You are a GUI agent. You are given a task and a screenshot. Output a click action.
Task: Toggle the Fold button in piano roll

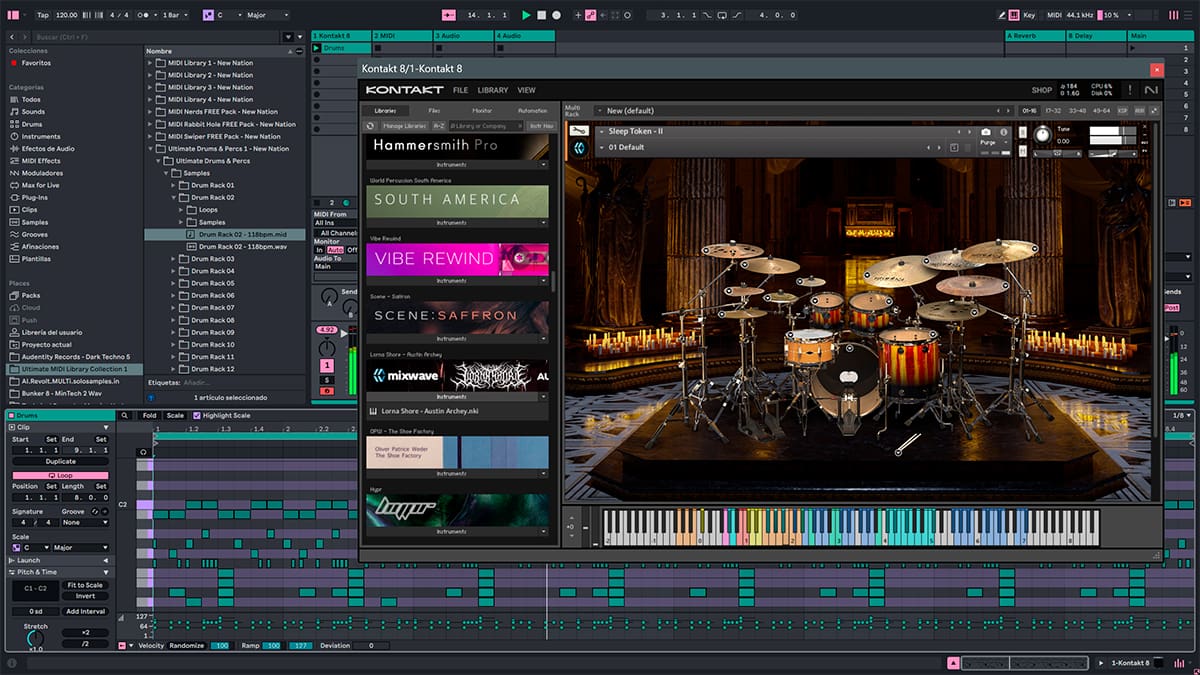tap(149, 415)
